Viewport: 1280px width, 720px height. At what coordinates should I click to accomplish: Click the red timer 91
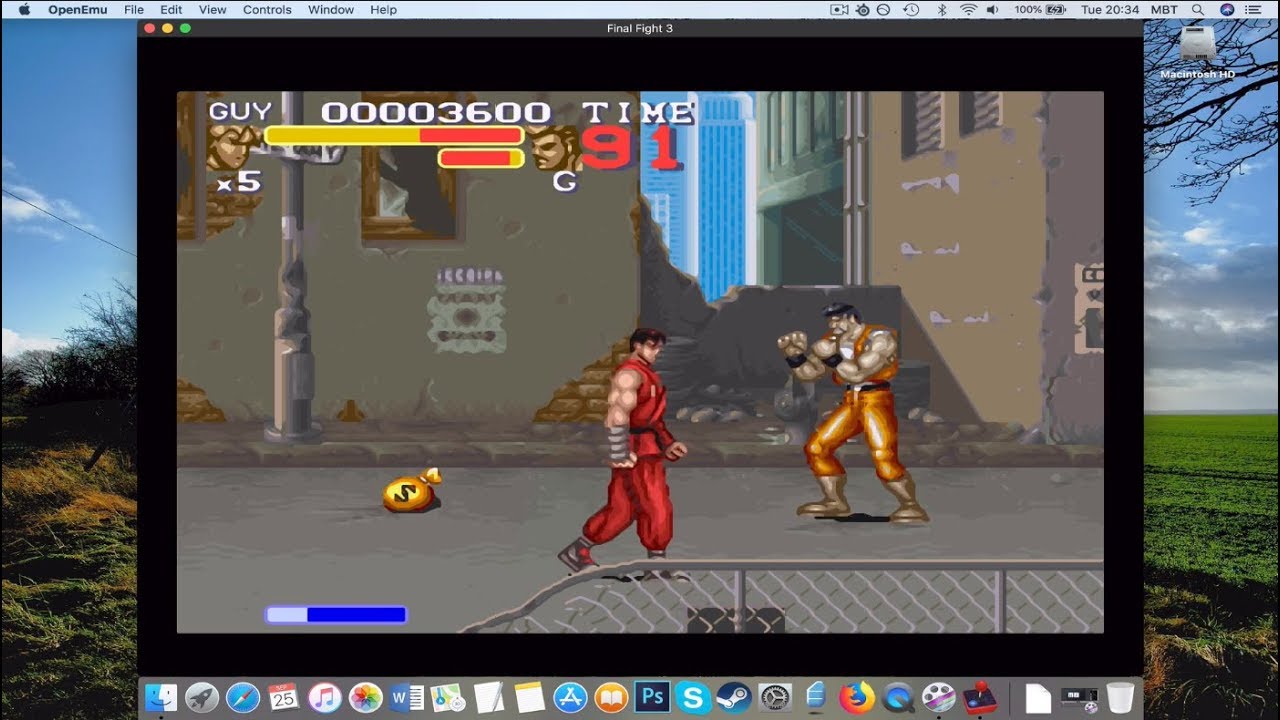[x=630, y=147]
